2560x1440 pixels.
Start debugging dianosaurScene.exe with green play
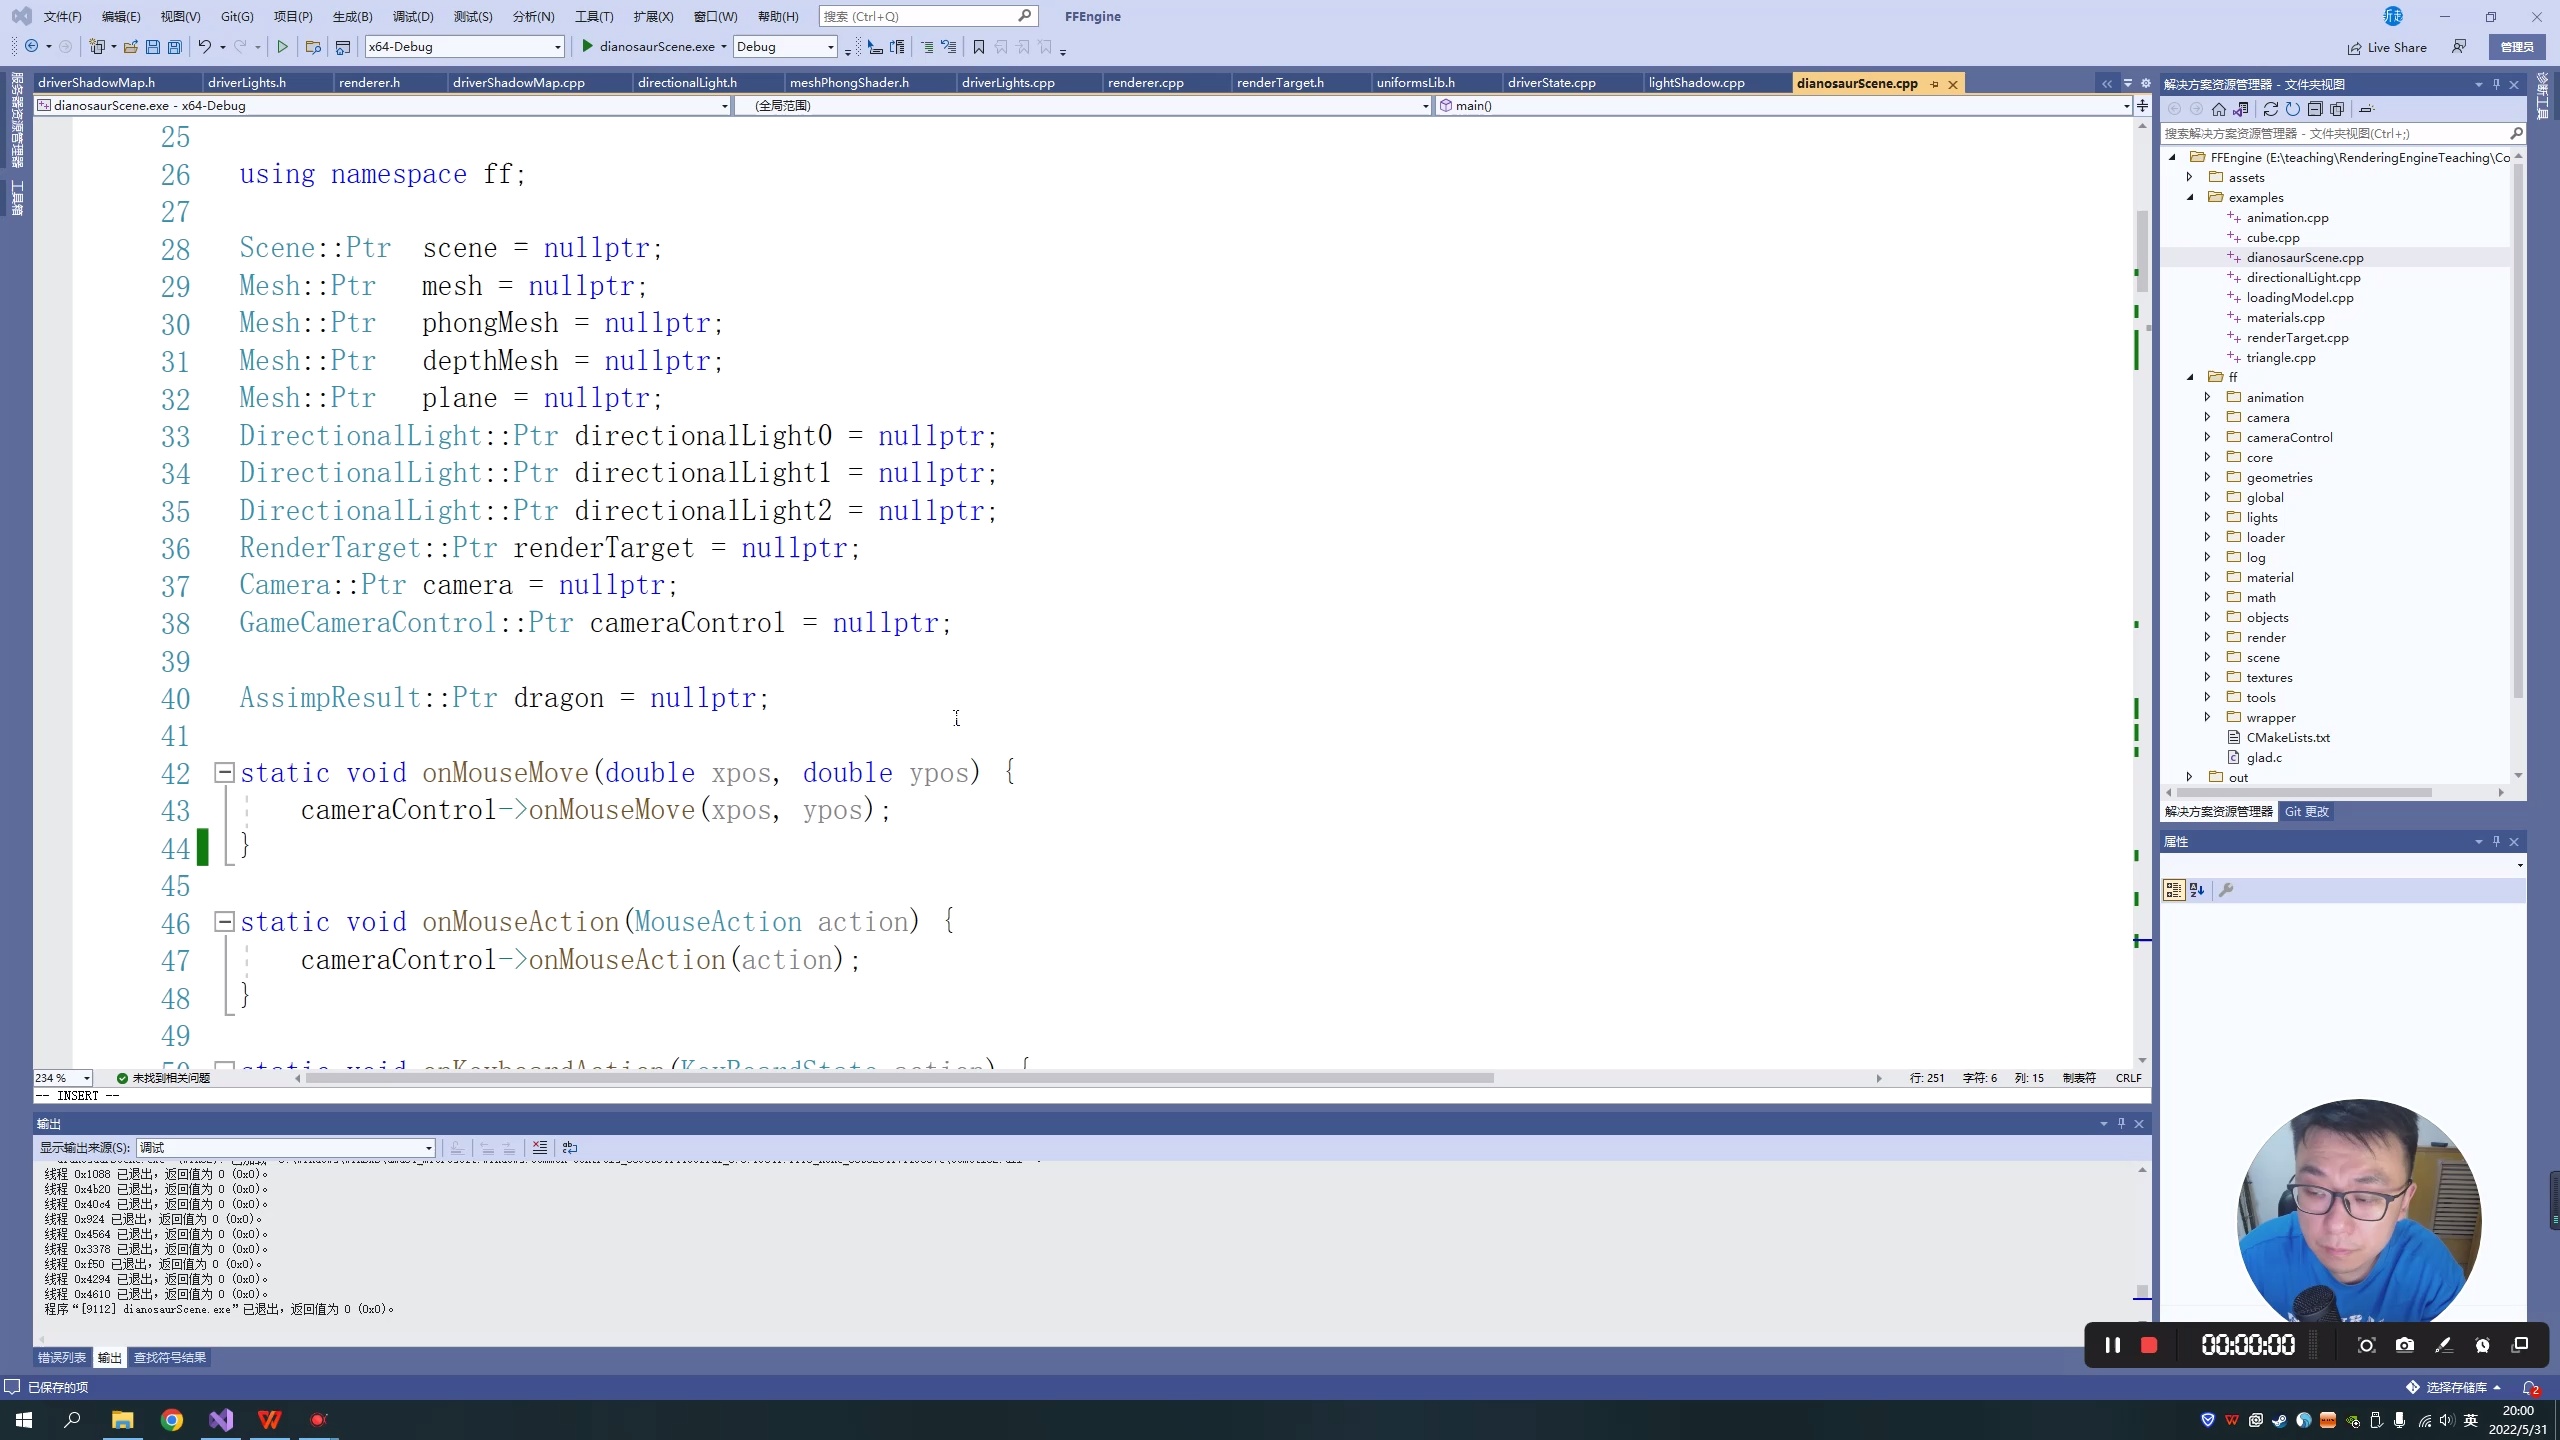[x=588, y=46]
